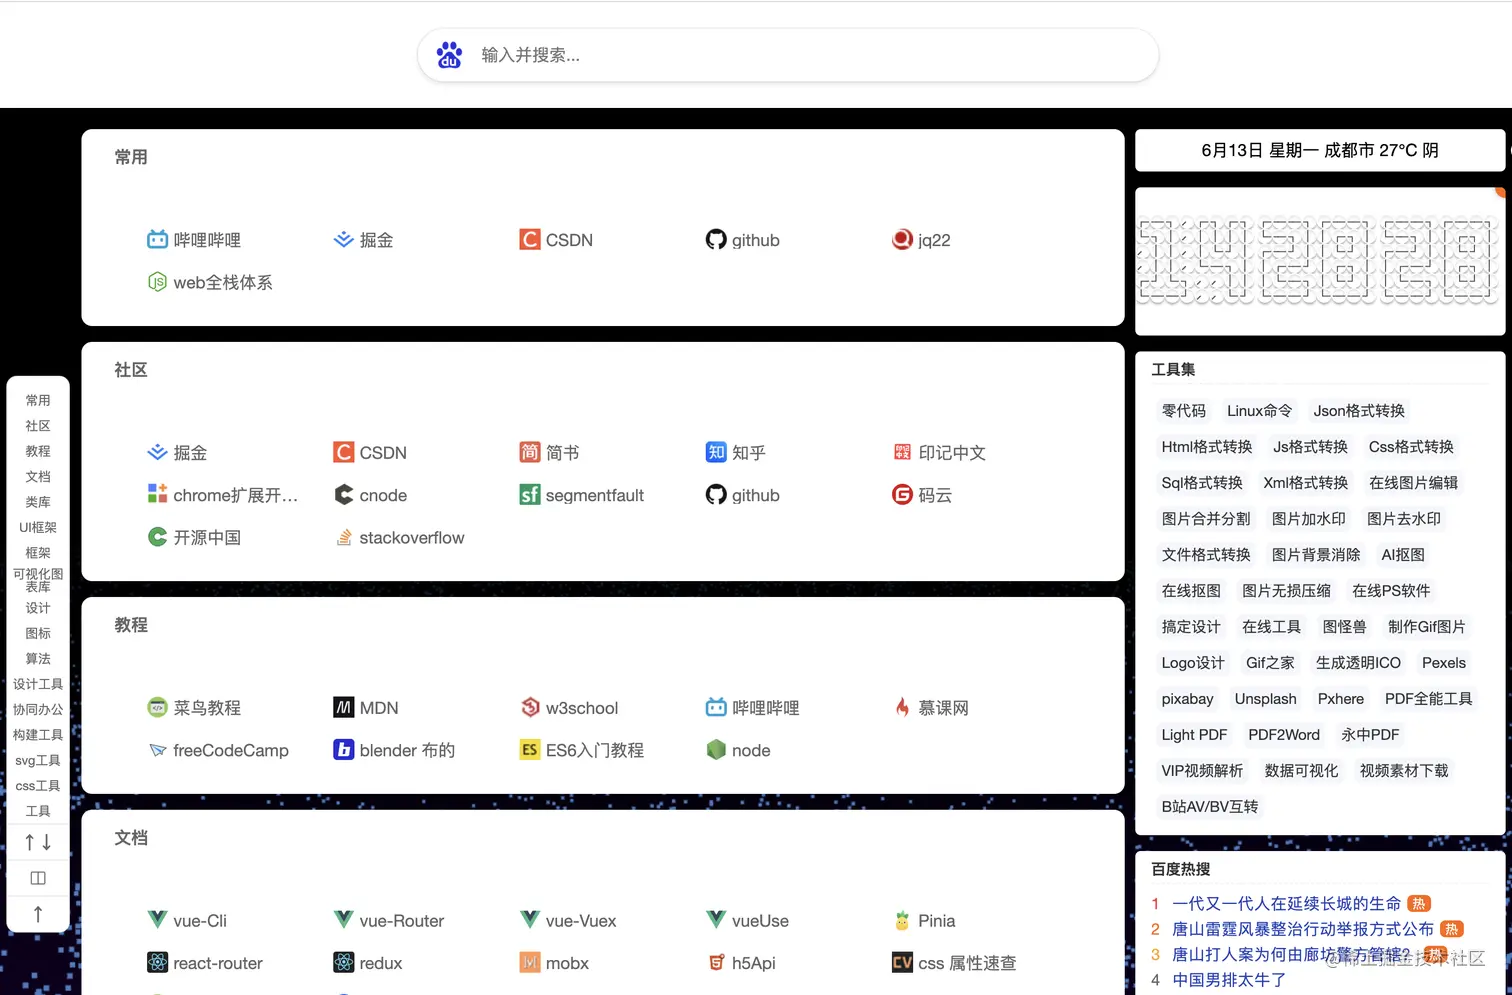The width and height of the screenshot is (1512, 995).
Task: Open 知乎 from the 社区 section
Action: pos(716,452)
